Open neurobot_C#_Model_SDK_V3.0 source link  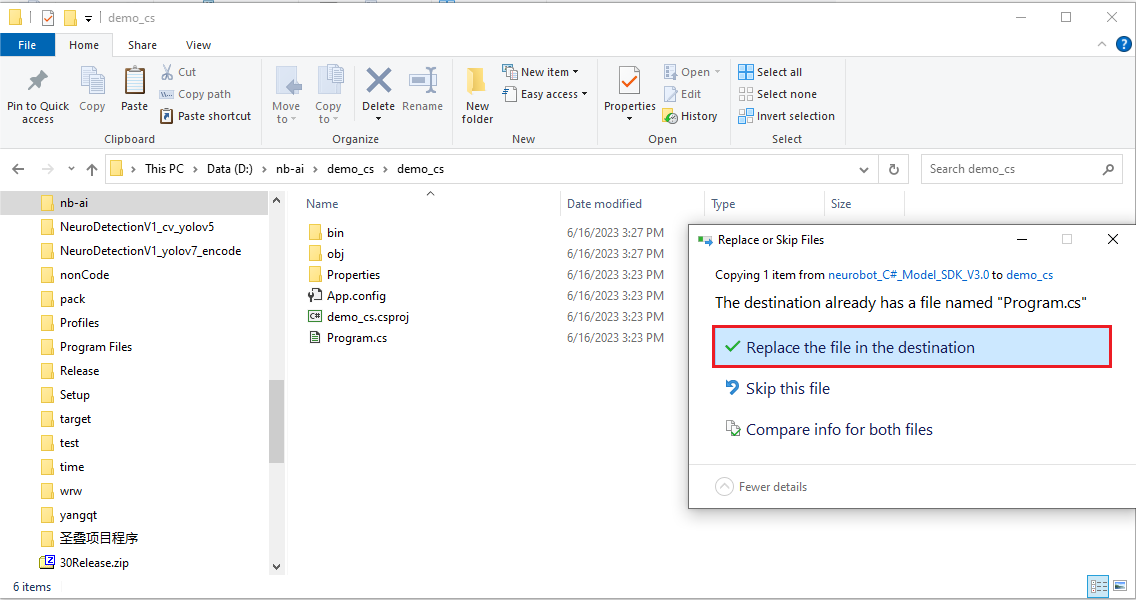coord(908,275)
